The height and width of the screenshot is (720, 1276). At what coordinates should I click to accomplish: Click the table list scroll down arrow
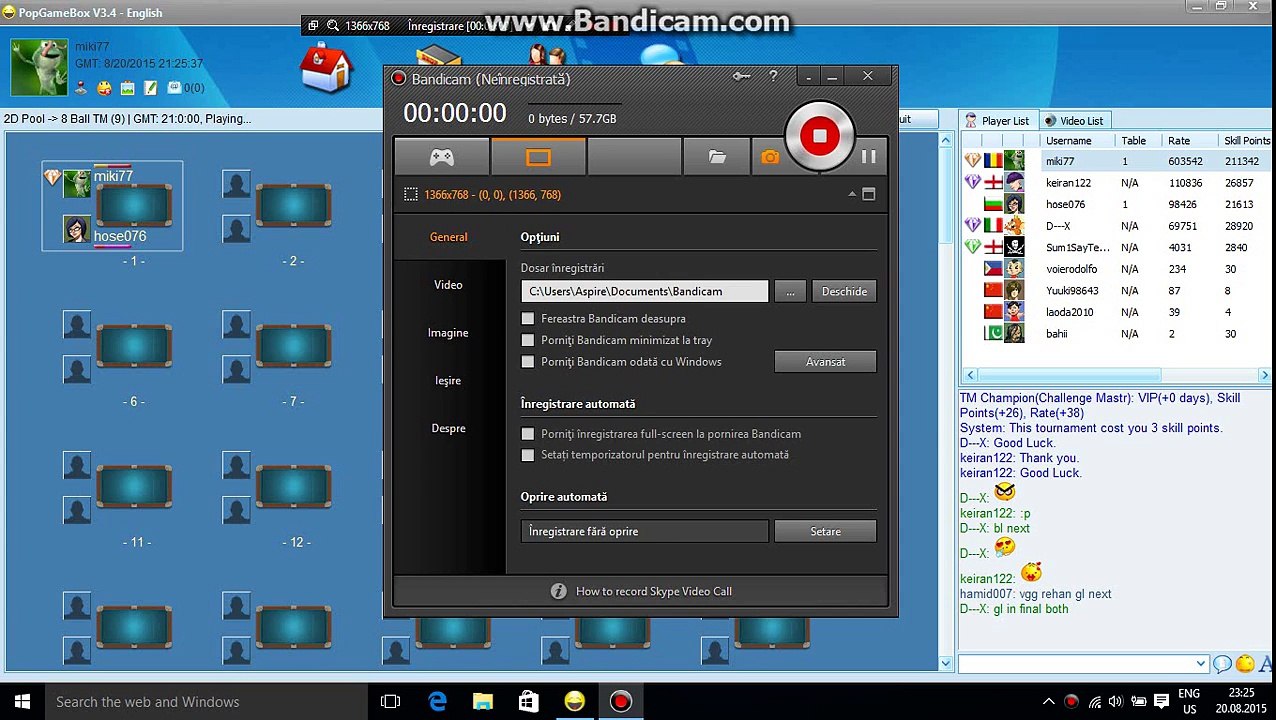pyautogui.click(x=946, y=663)
